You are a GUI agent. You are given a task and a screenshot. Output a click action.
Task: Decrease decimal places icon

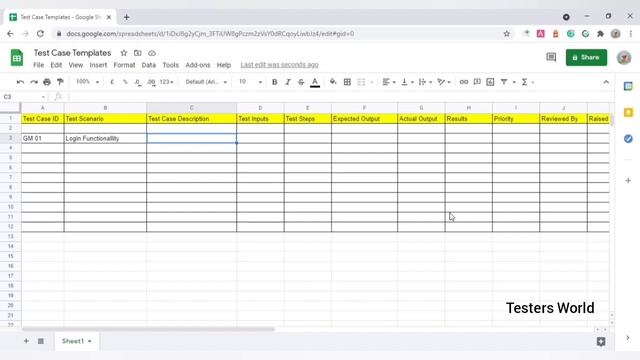(138, 82)
